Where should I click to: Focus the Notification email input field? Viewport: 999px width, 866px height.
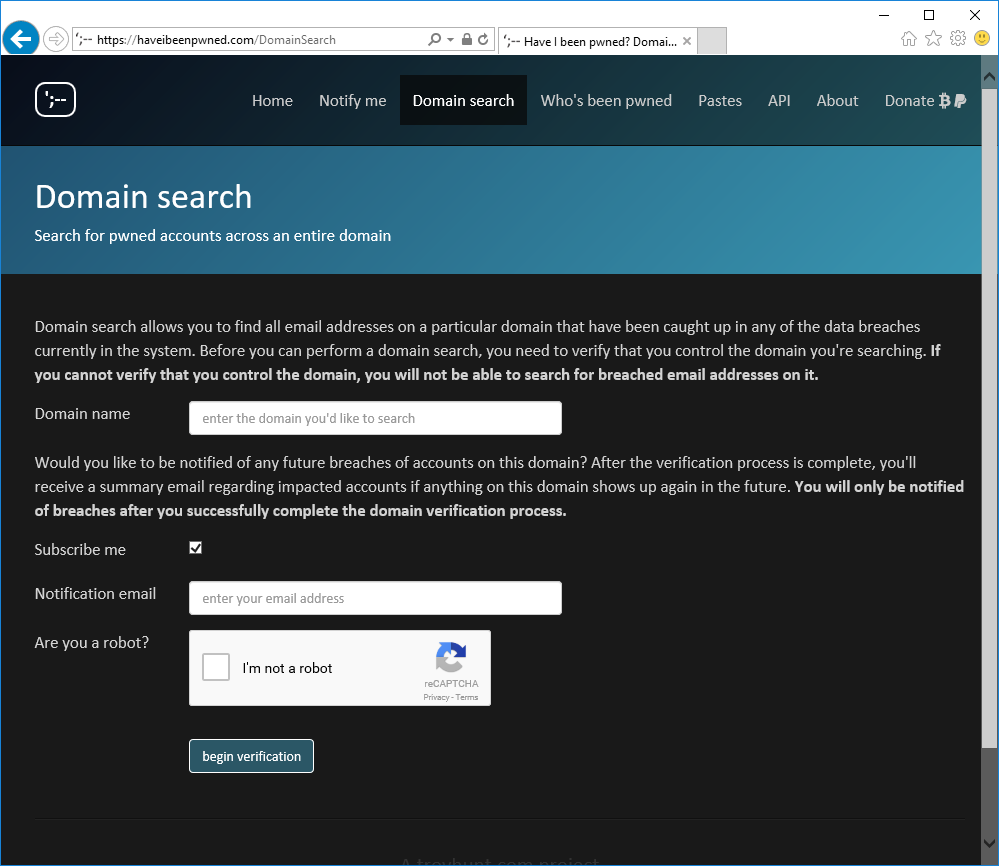[x=375, y=598]
